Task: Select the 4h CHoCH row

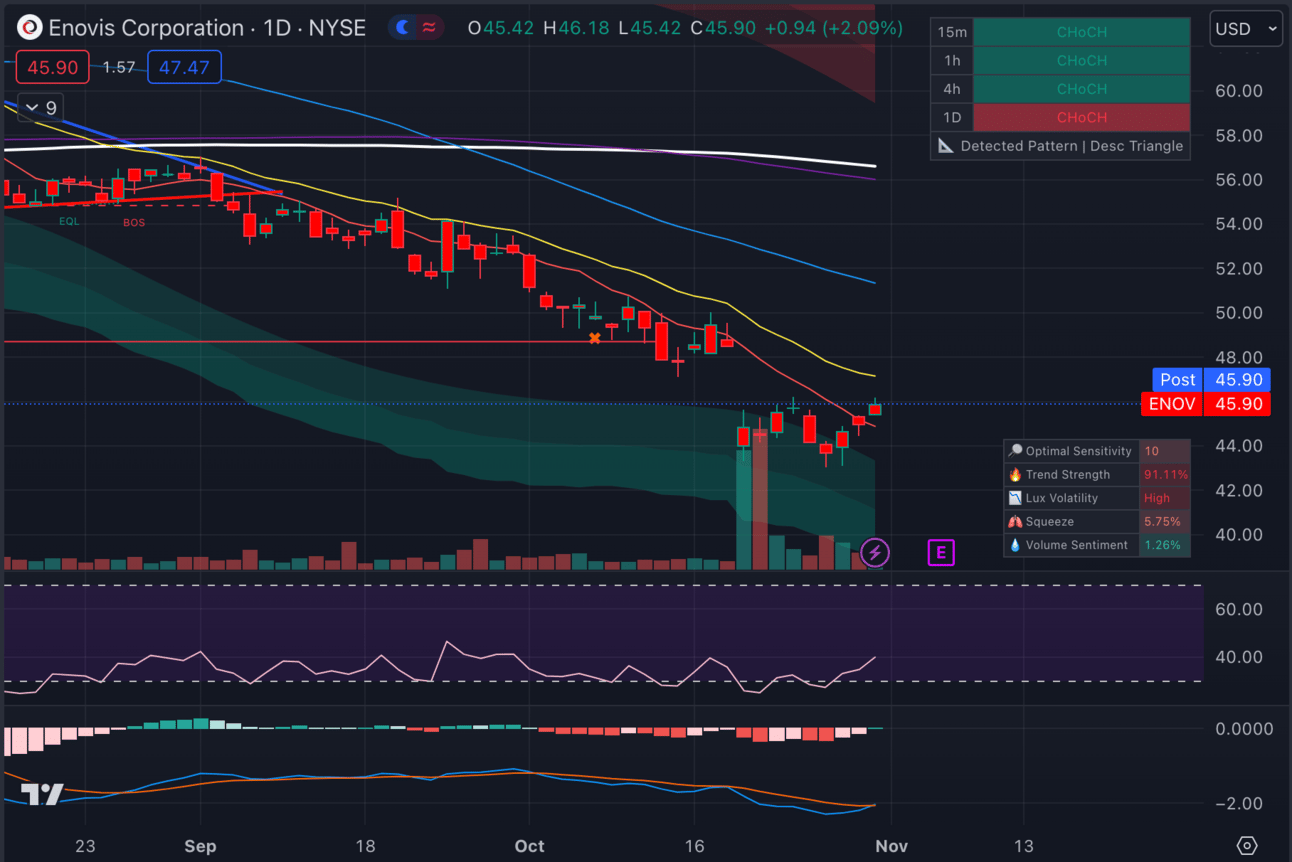Action: [x=1061, y=89]
